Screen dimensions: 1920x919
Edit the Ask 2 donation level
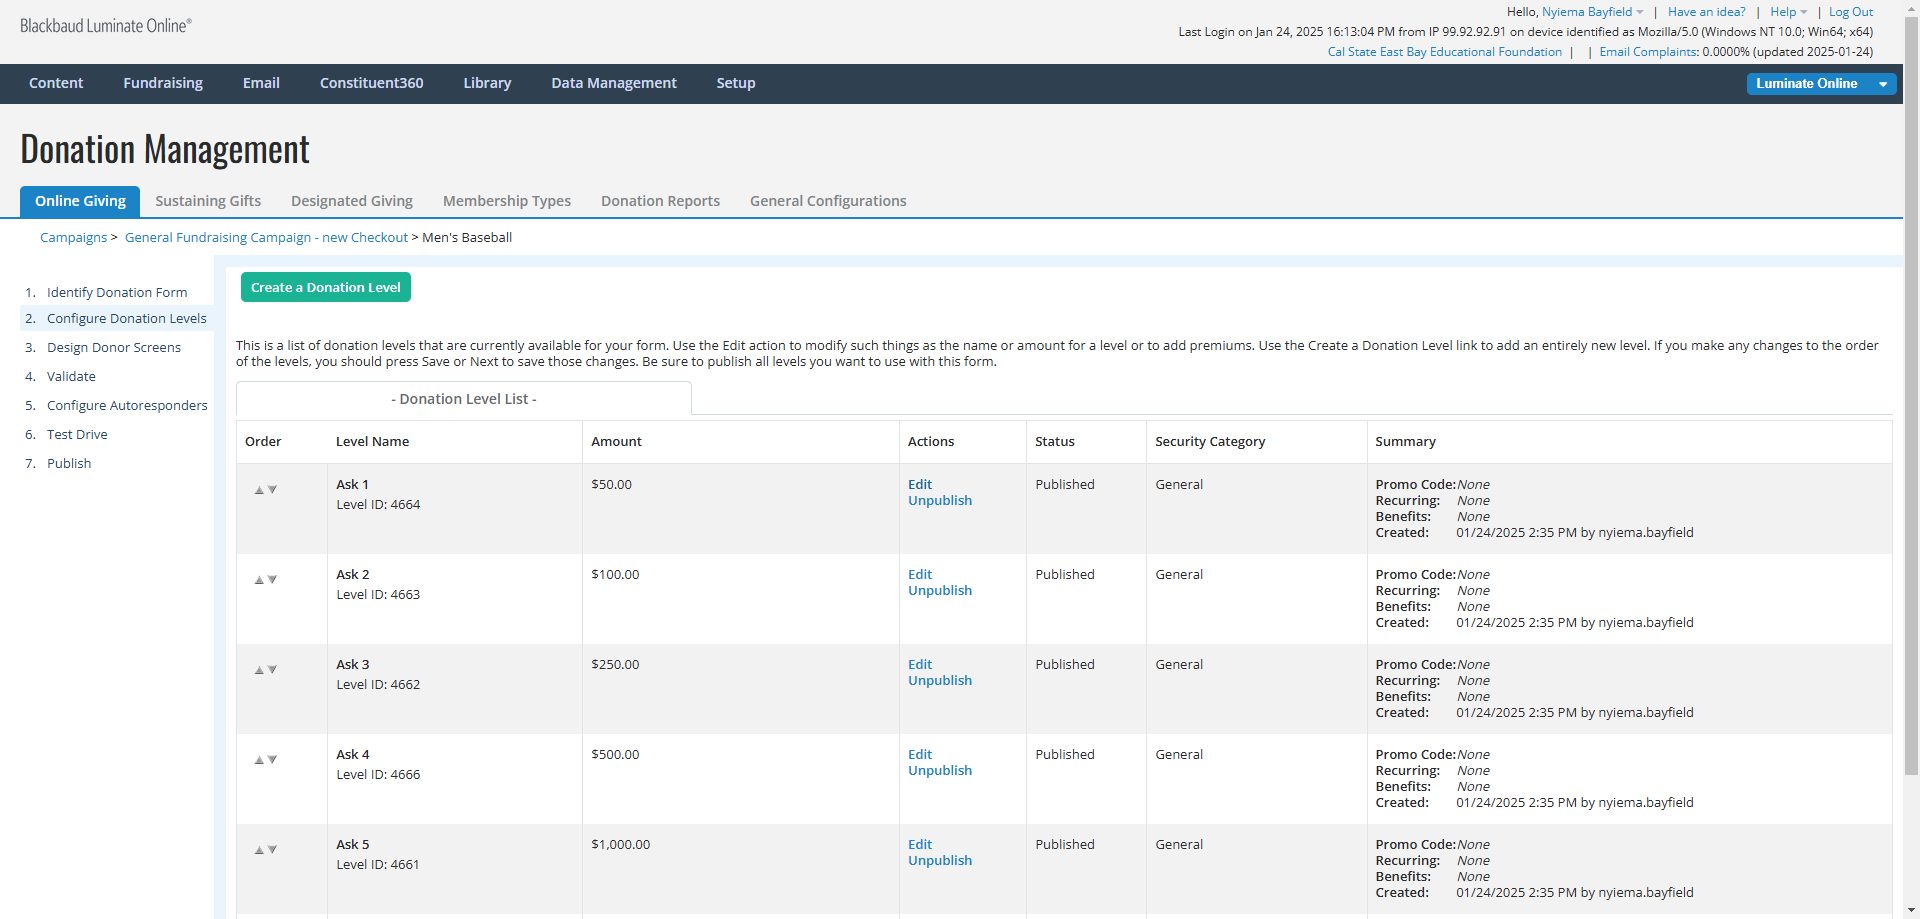tap(920, 574)
